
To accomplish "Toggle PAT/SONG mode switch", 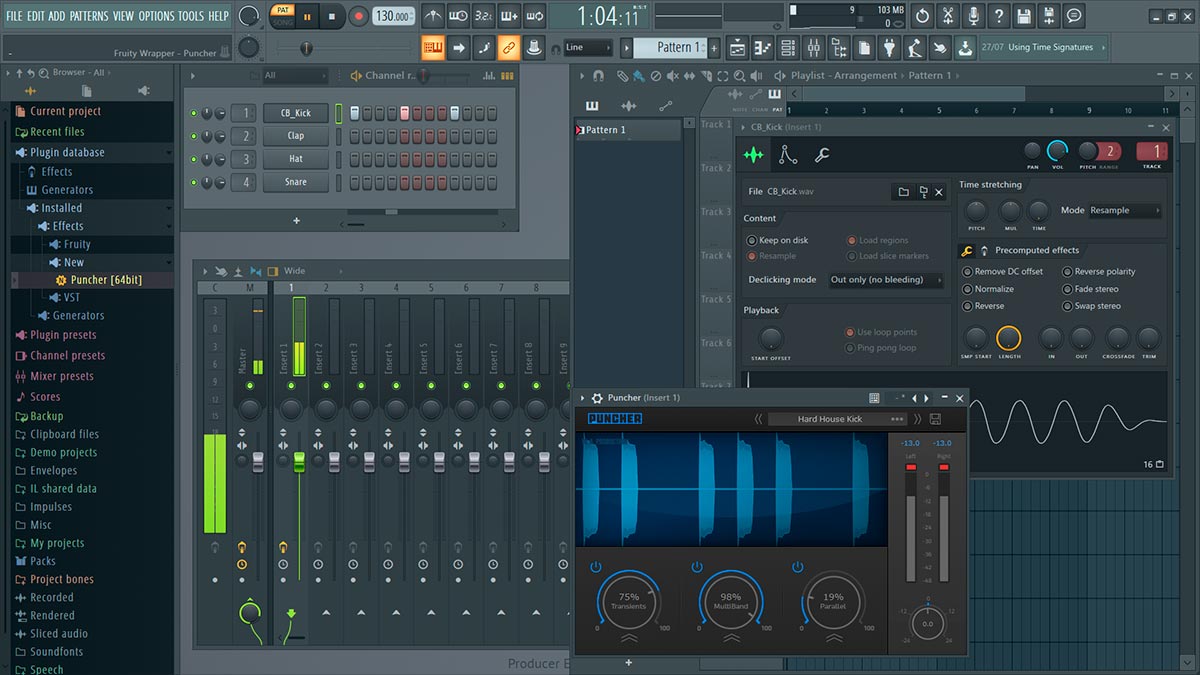I will [x=283, y=16].
